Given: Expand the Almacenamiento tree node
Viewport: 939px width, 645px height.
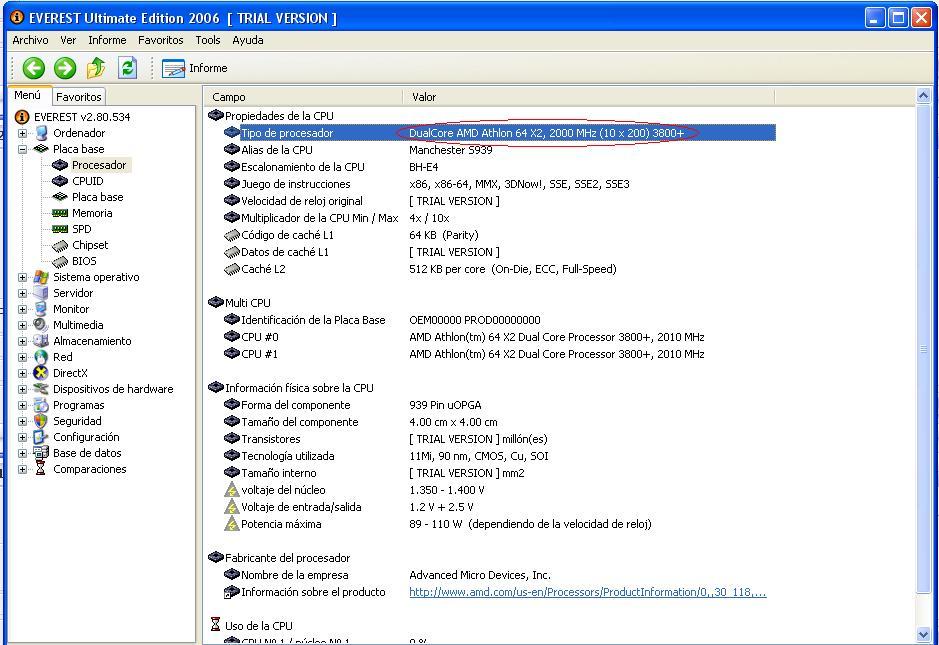Looking at the screenshot, I should click(22, 341).
